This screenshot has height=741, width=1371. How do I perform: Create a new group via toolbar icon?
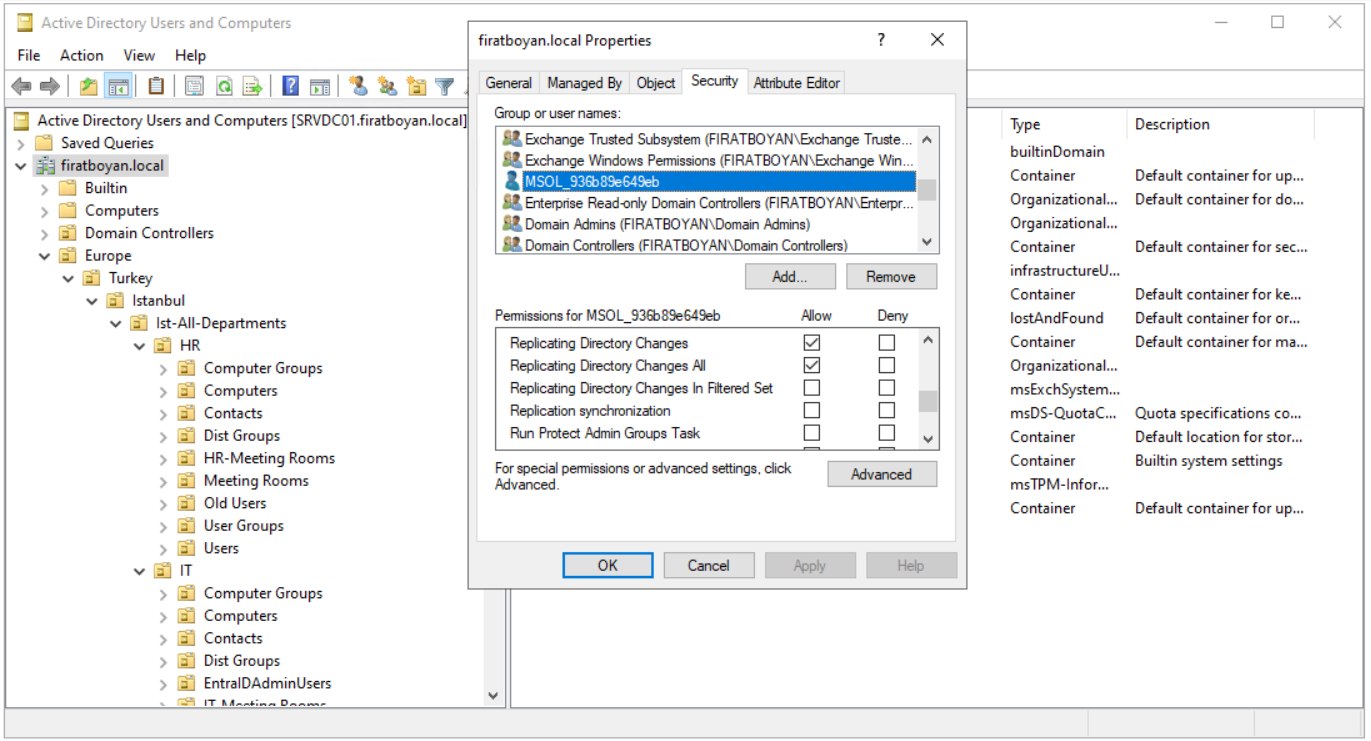click(387, 87)
